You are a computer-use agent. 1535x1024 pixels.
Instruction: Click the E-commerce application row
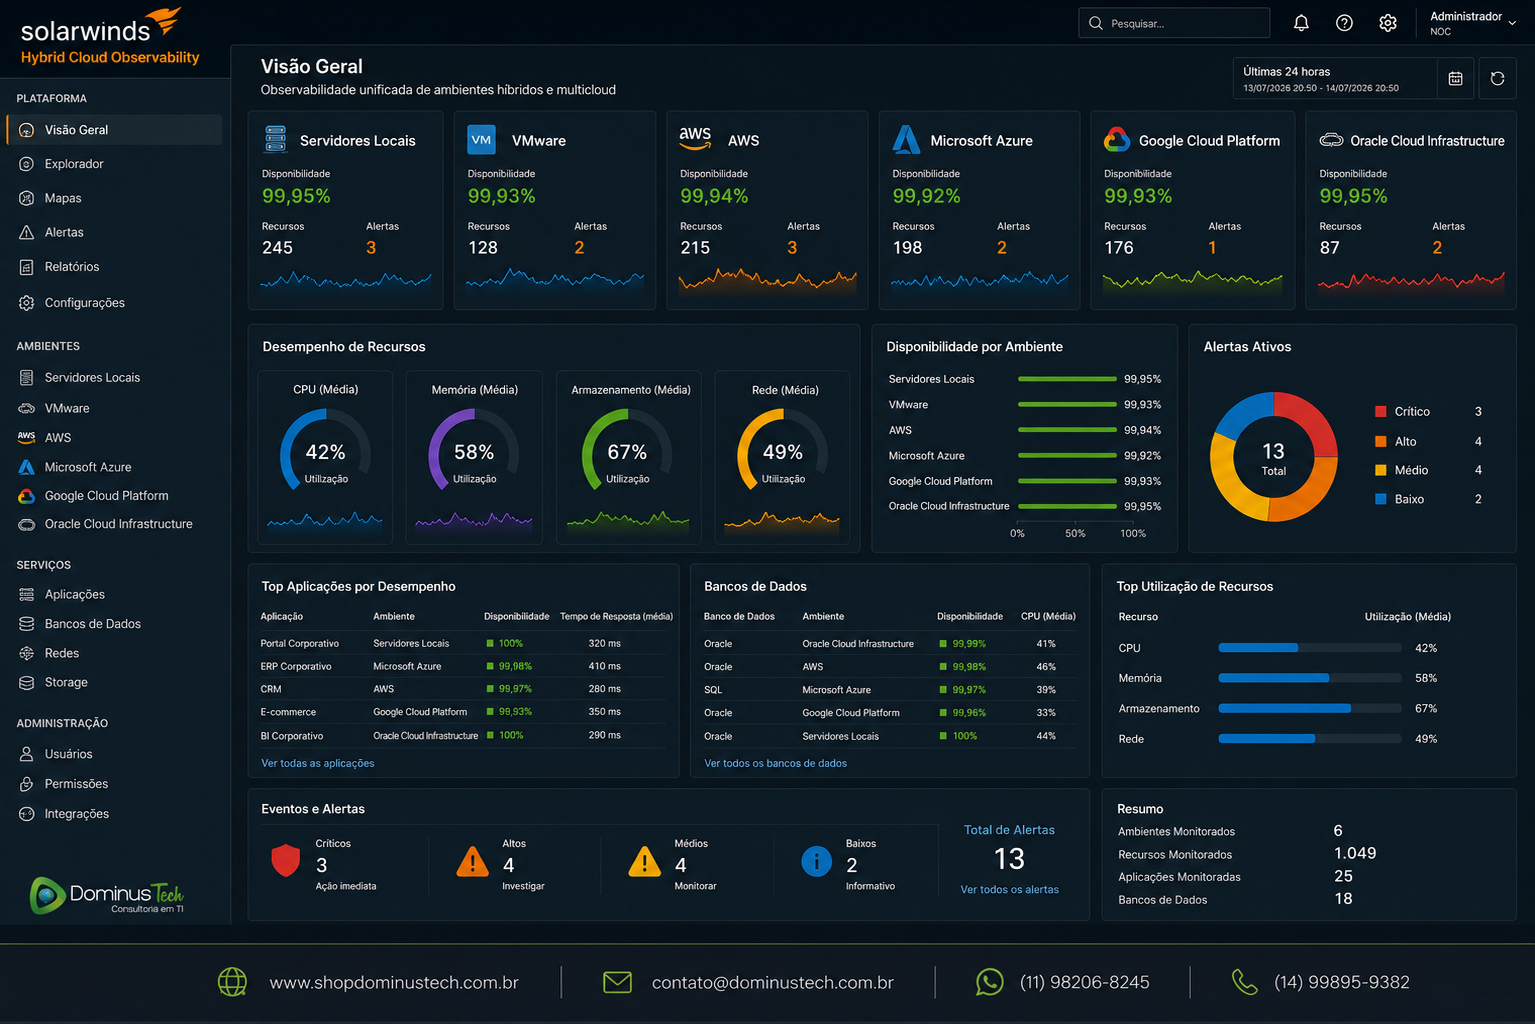(x=463, y=712)
